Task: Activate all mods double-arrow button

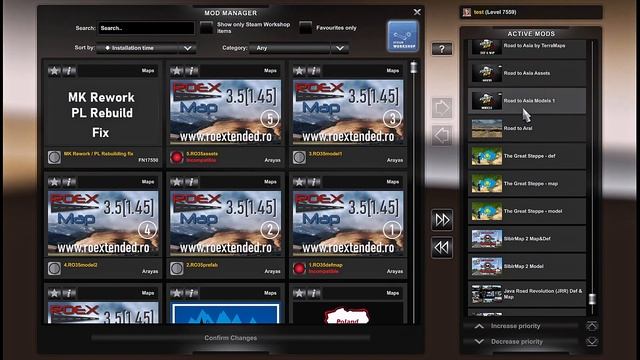Action: point(442,220)
